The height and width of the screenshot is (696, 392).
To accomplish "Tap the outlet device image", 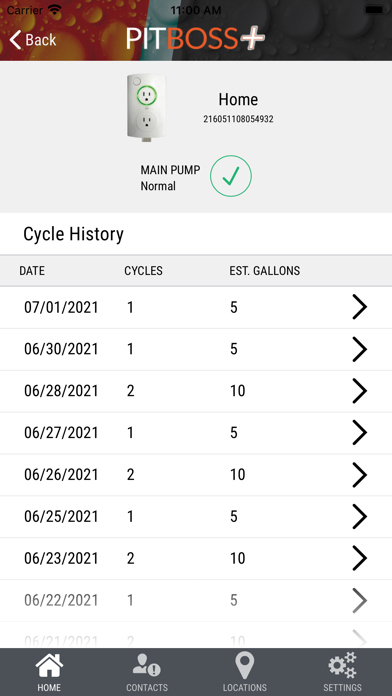I will click(x=146, y=108).
